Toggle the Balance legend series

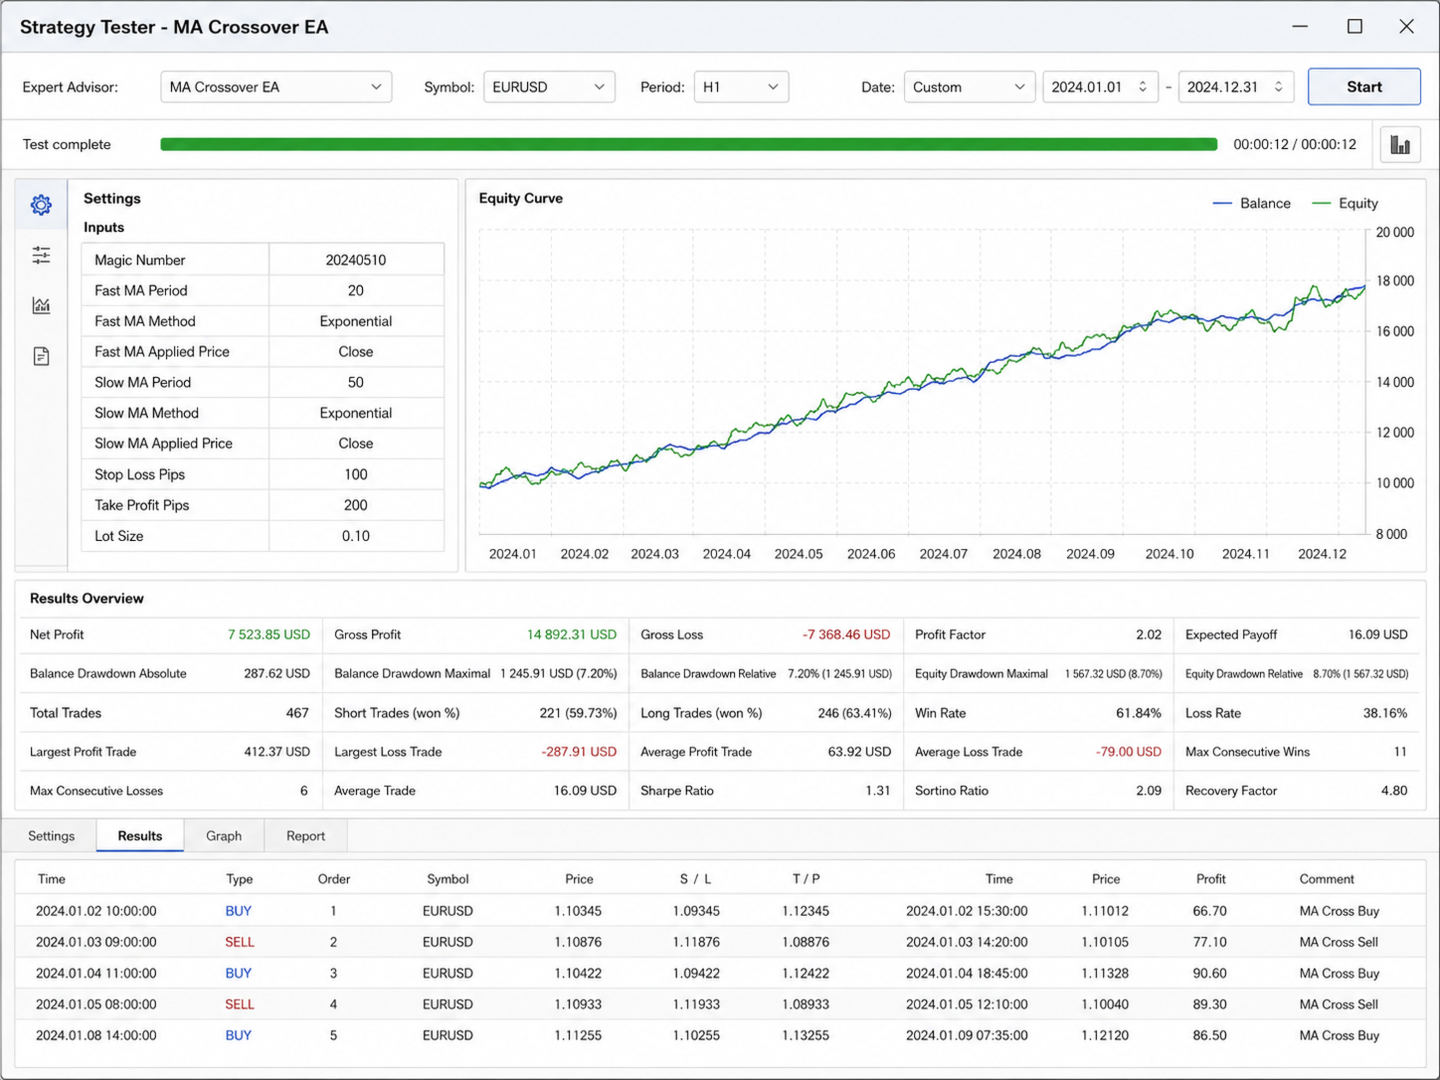pos(1251,203)
